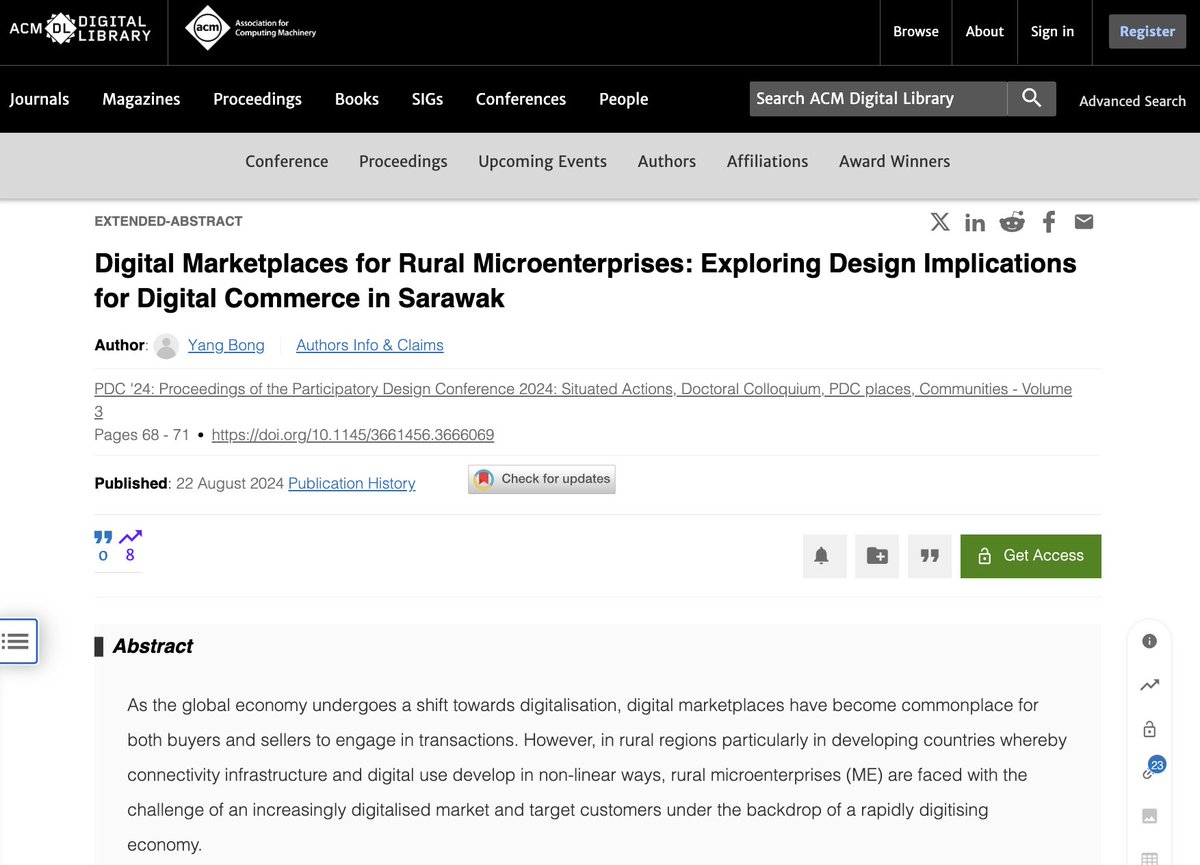Click the EXTENDED-ABSTRACT label
This screenshot has height=865, width=1200.
(x=168, y=221)
